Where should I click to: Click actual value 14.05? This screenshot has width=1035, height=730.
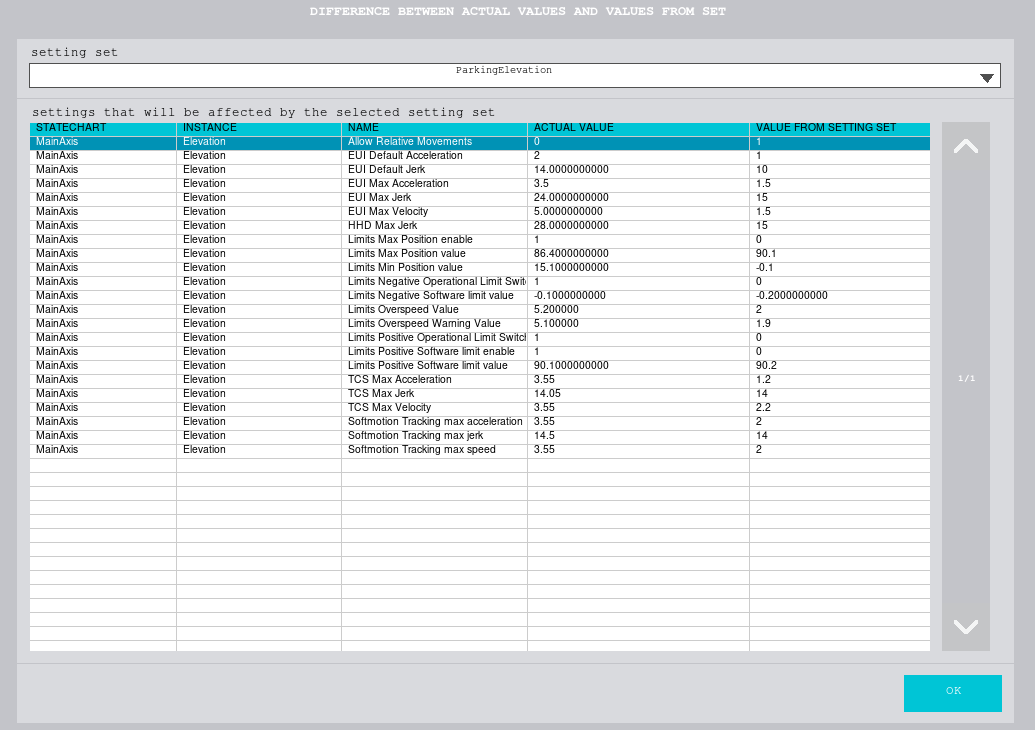[547, 393]
